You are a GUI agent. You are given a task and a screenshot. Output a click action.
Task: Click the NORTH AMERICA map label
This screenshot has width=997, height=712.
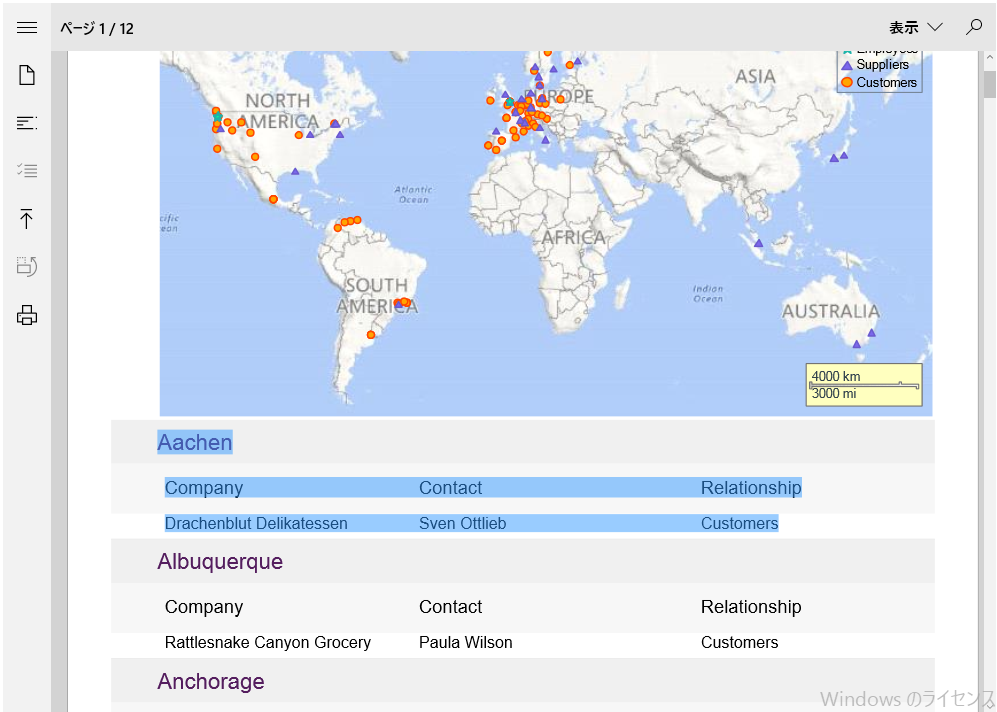pyautogui.click(x=278, y=111)
